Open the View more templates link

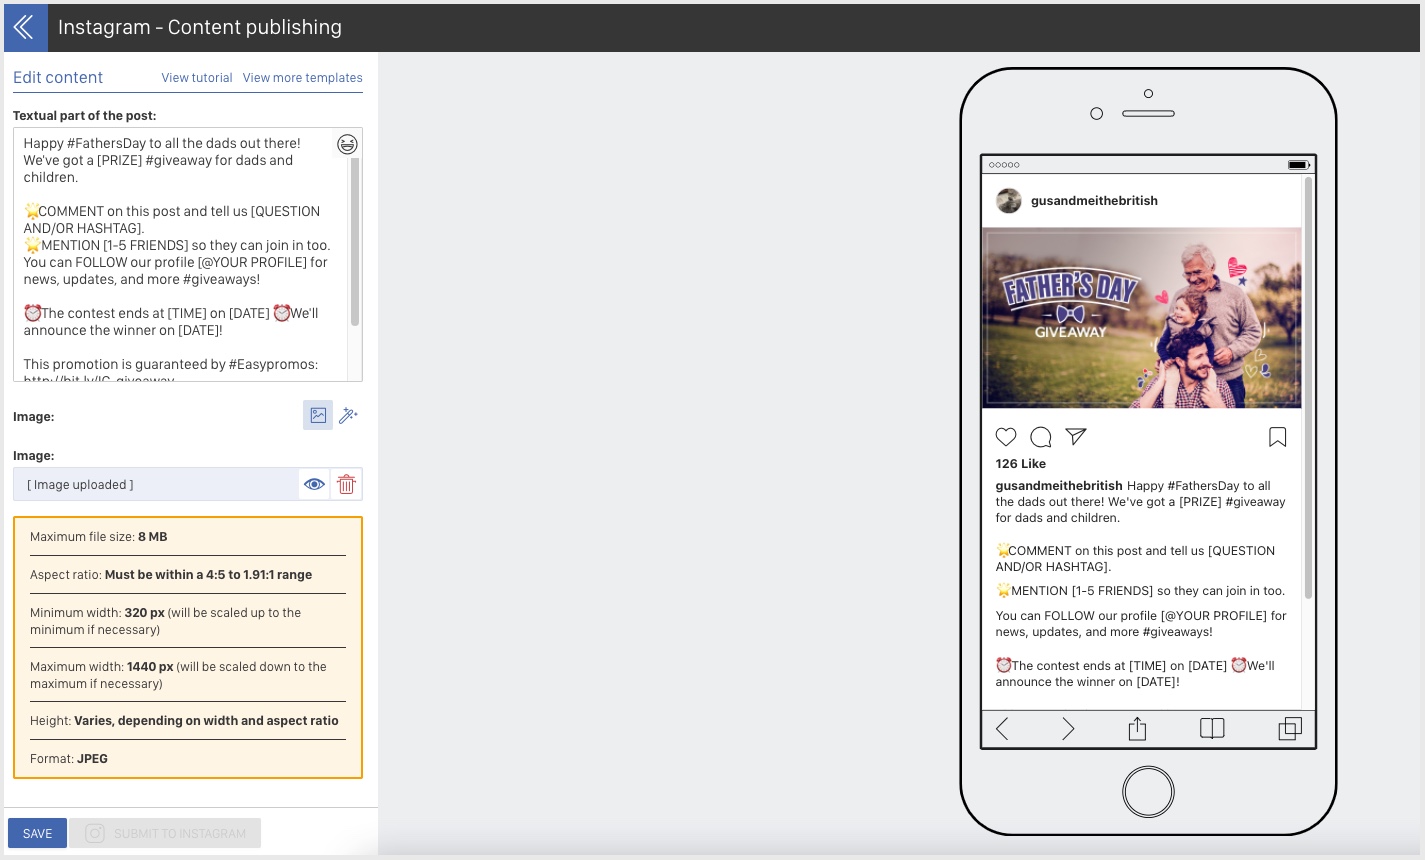coord(303,78)
